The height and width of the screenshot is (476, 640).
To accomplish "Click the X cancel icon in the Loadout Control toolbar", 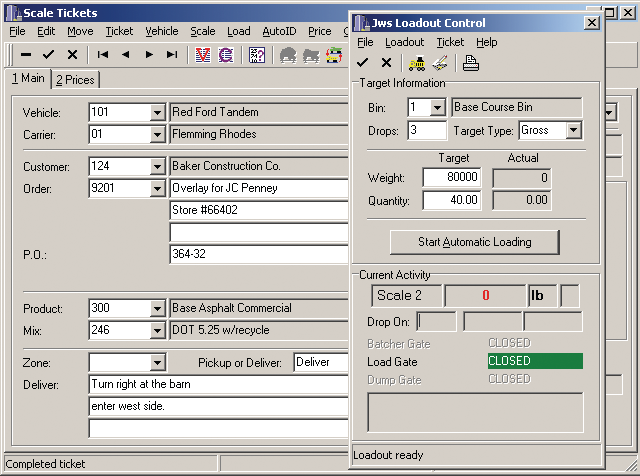I will 386,62.
